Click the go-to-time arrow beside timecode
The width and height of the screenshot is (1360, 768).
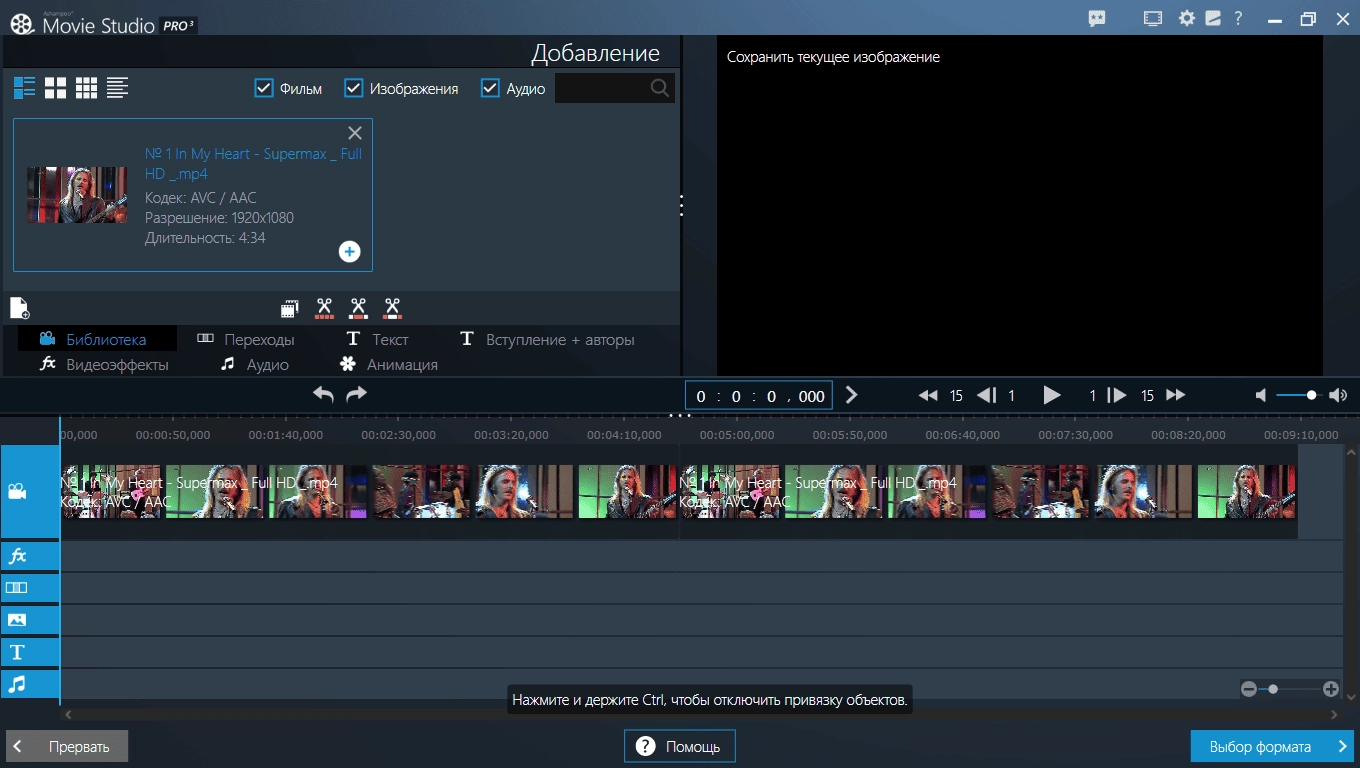(x=851, y=395)
